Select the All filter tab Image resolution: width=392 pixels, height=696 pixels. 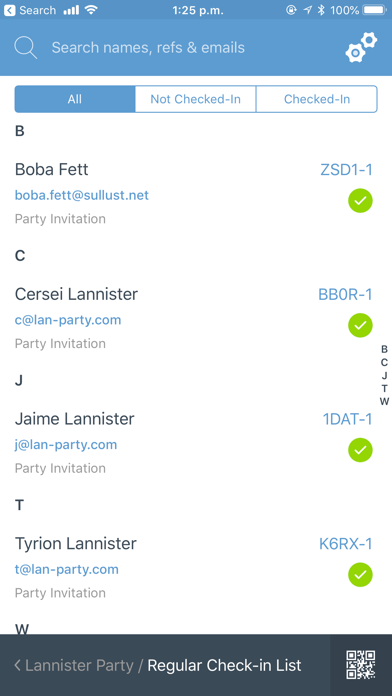click(75, 99)
